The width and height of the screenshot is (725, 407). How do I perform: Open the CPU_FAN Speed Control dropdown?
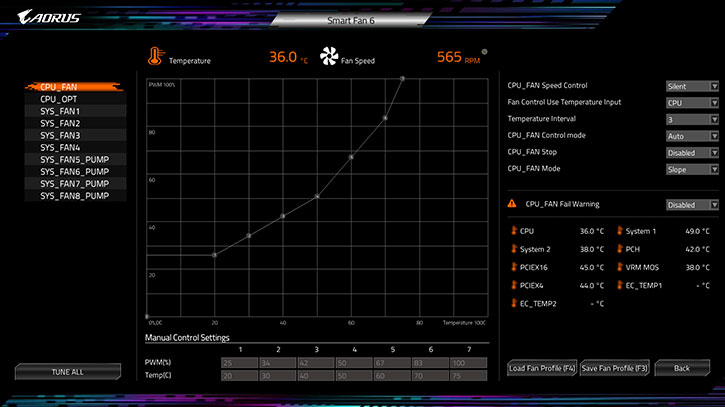(x=692, y=87)
